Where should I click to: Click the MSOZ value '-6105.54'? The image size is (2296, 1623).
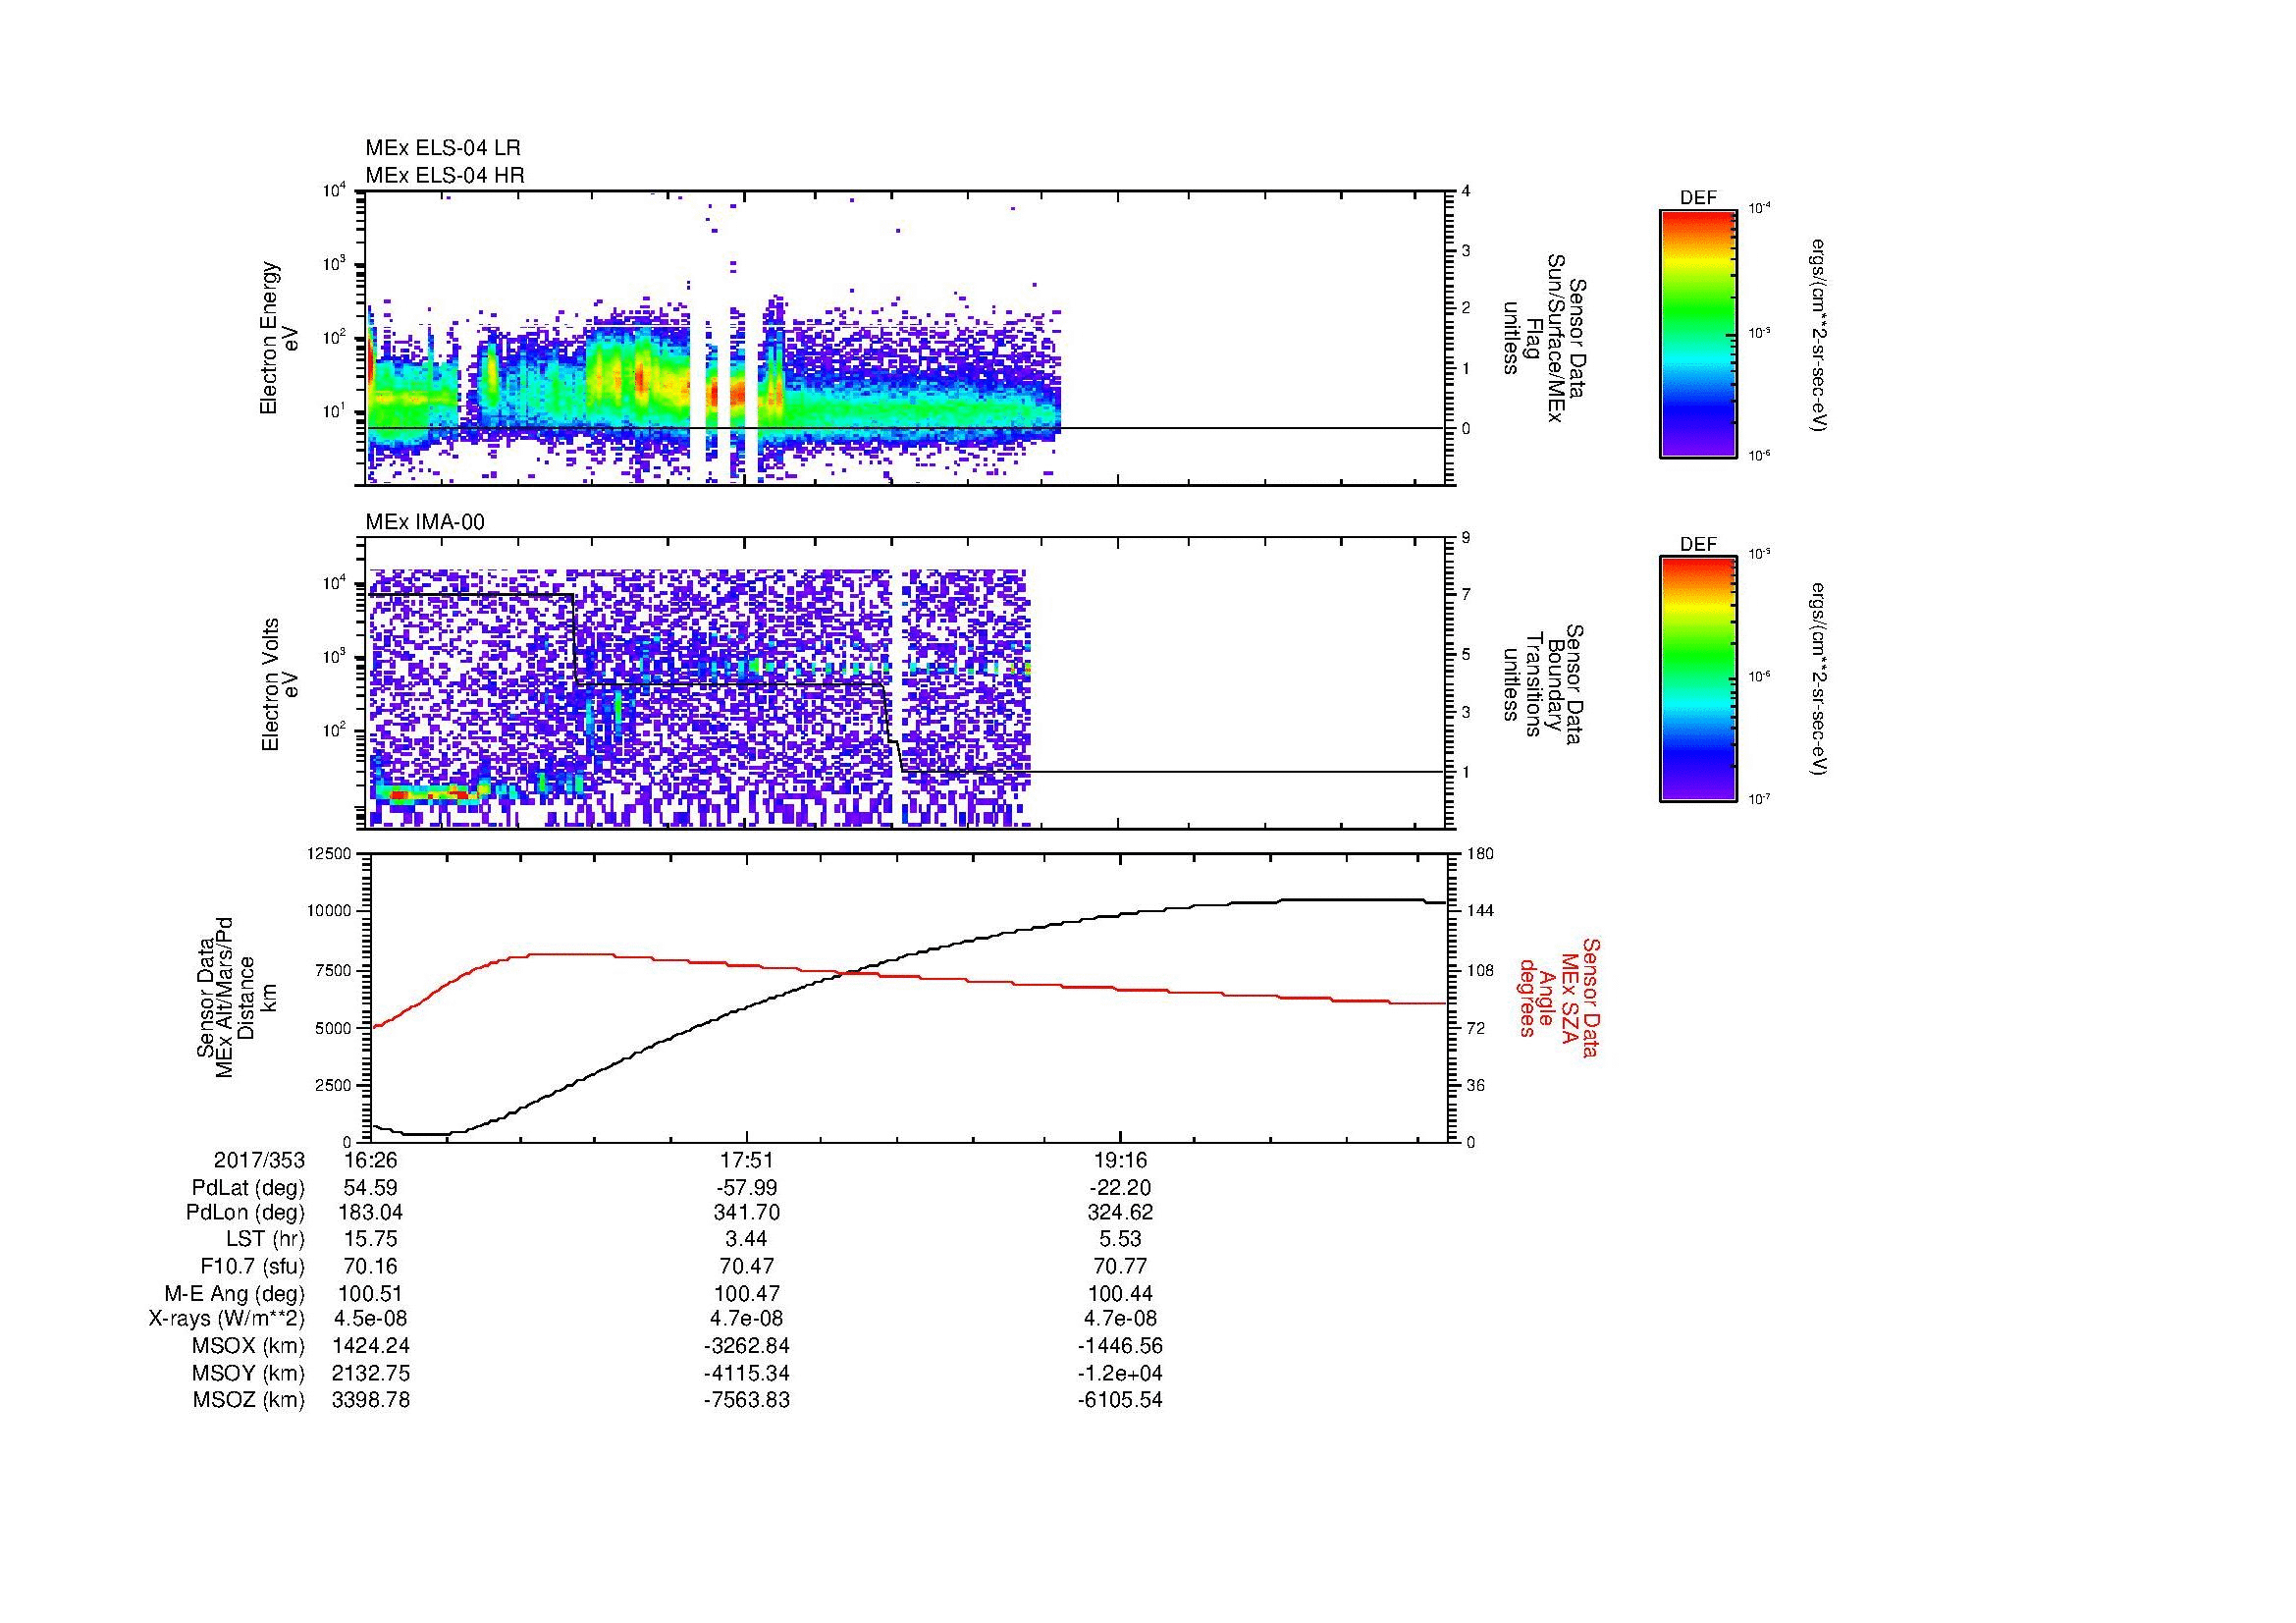[x=1121, y=1400]
